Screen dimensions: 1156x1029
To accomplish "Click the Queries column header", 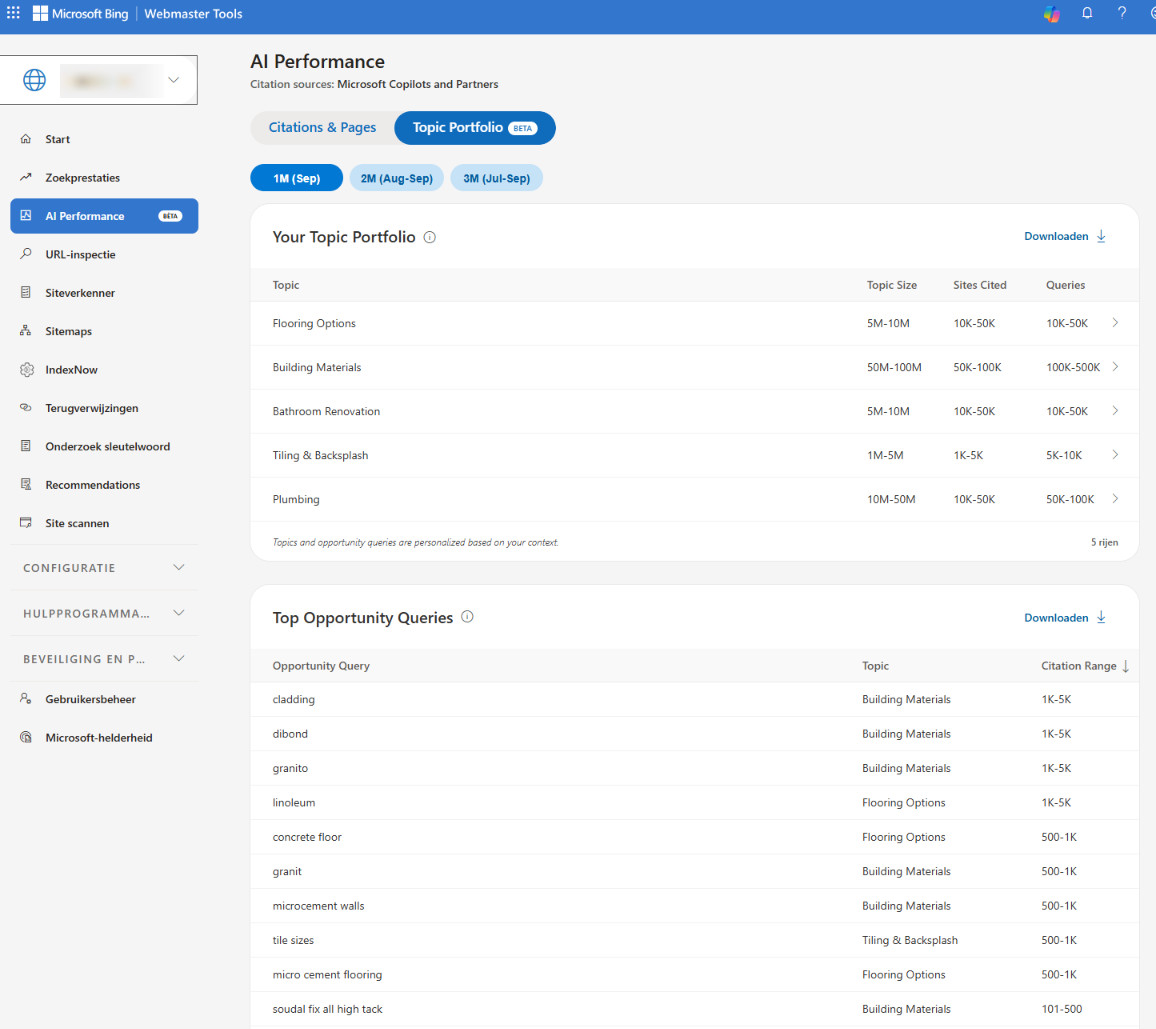I will 1065,285.
